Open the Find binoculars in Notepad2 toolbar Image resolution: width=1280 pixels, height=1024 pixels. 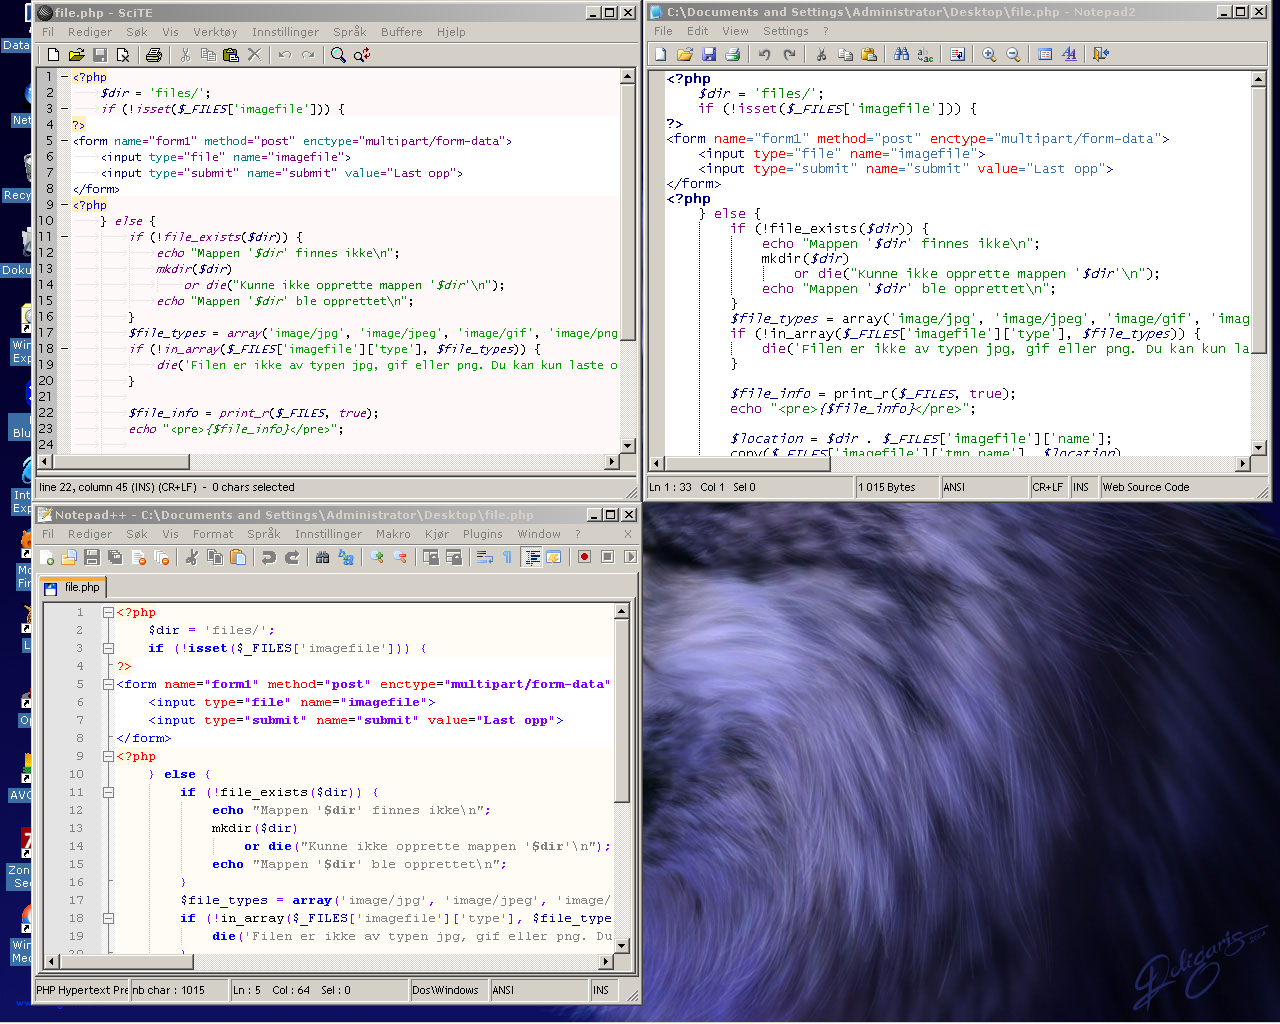pyautogui.click(x=902, y=55)
